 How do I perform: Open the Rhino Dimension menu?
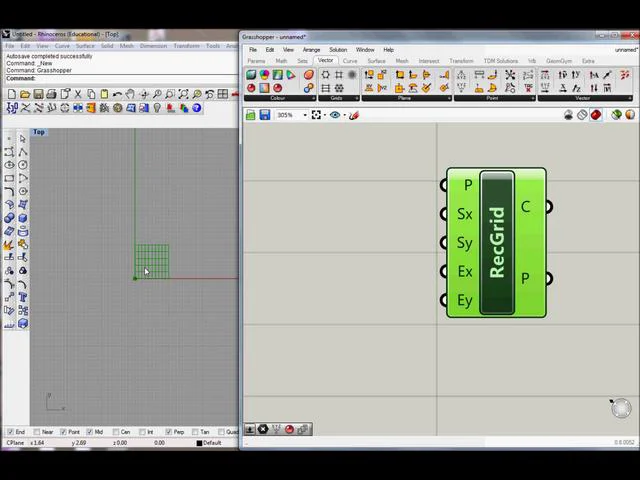tap(153, 46)
